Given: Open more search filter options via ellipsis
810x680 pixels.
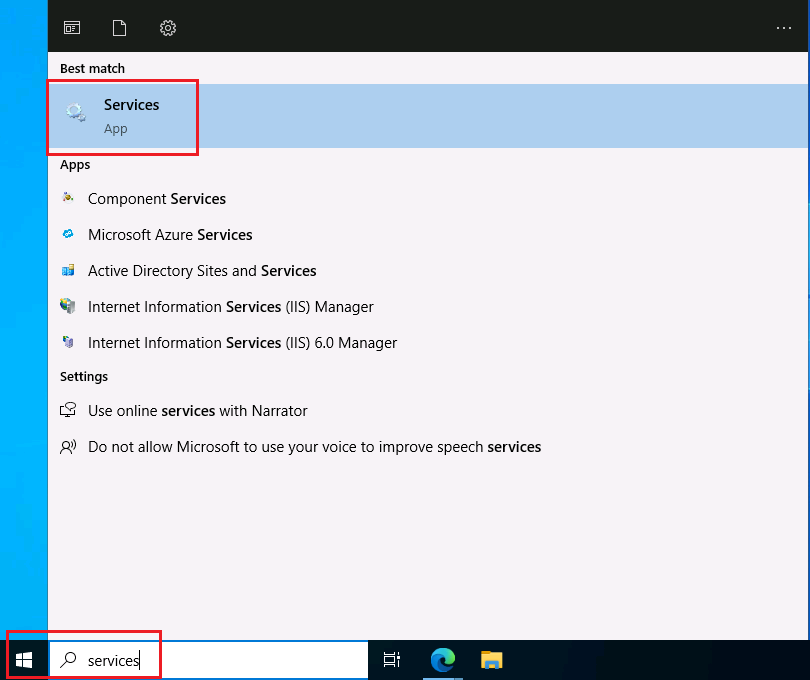Looking at the screenshot, I should pyautogui.click(x=784, y=27).
